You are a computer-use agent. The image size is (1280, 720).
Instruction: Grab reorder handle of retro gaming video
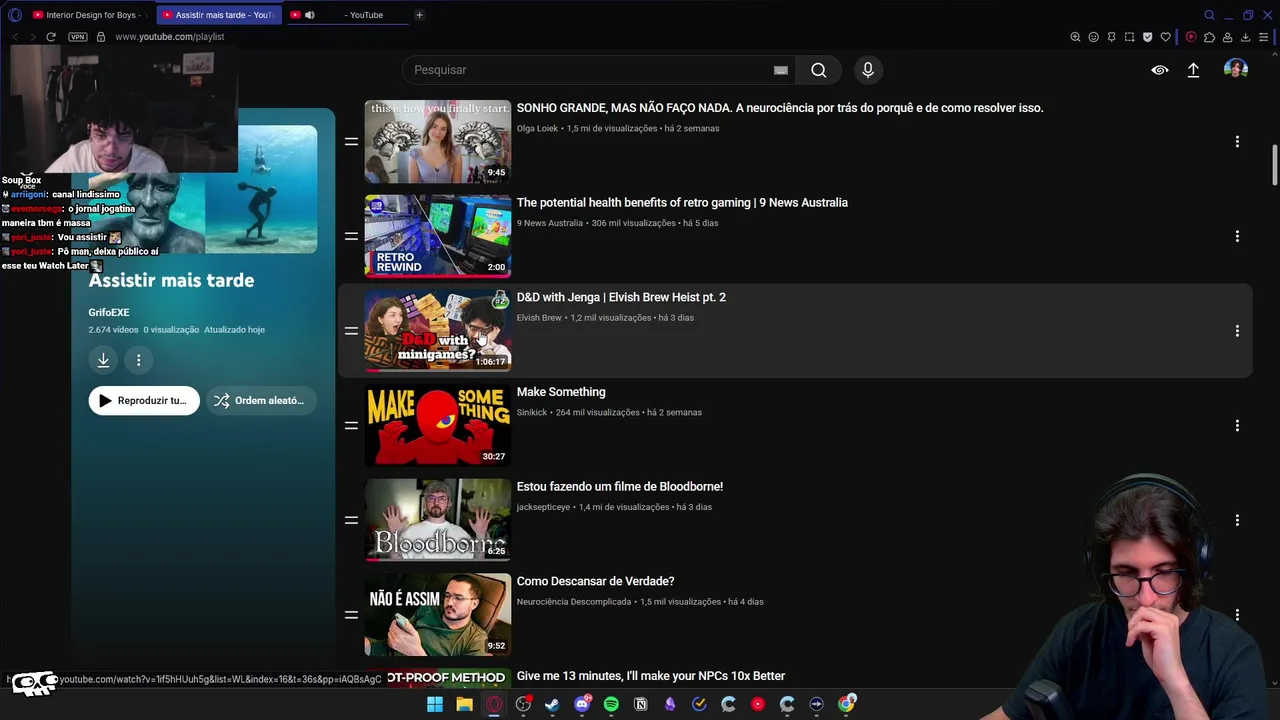coord(351,236)
